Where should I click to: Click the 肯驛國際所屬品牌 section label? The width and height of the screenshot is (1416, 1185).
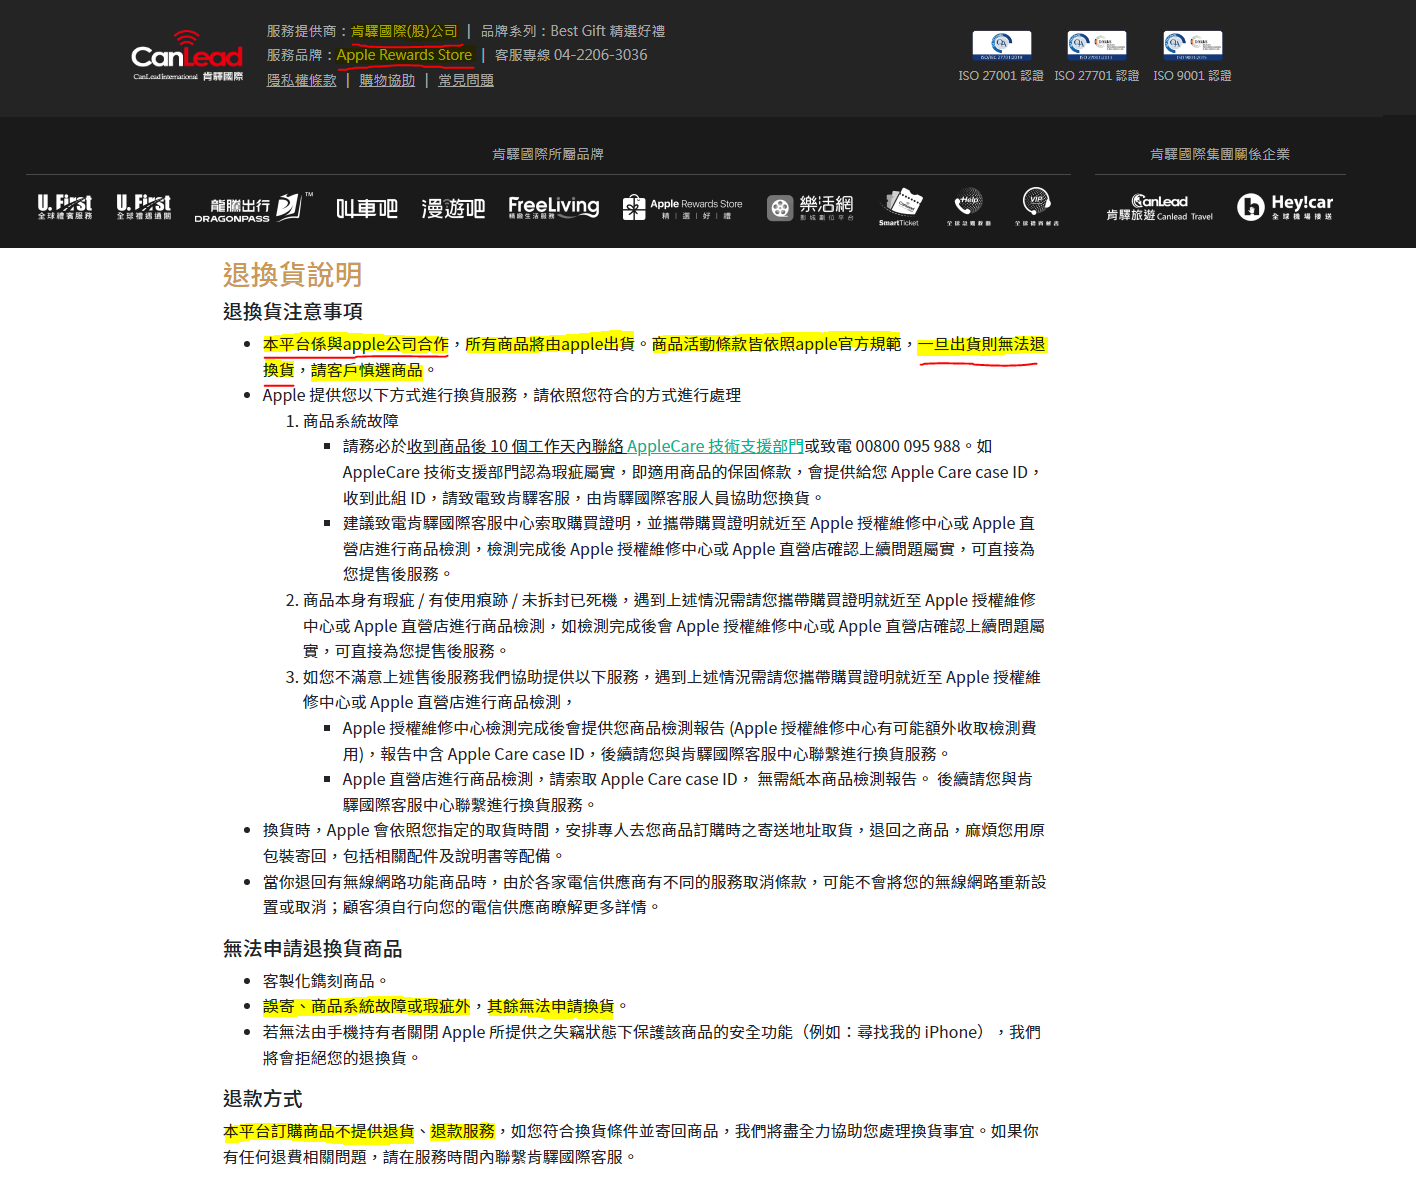pyautogui.click(x=548, y=154)
